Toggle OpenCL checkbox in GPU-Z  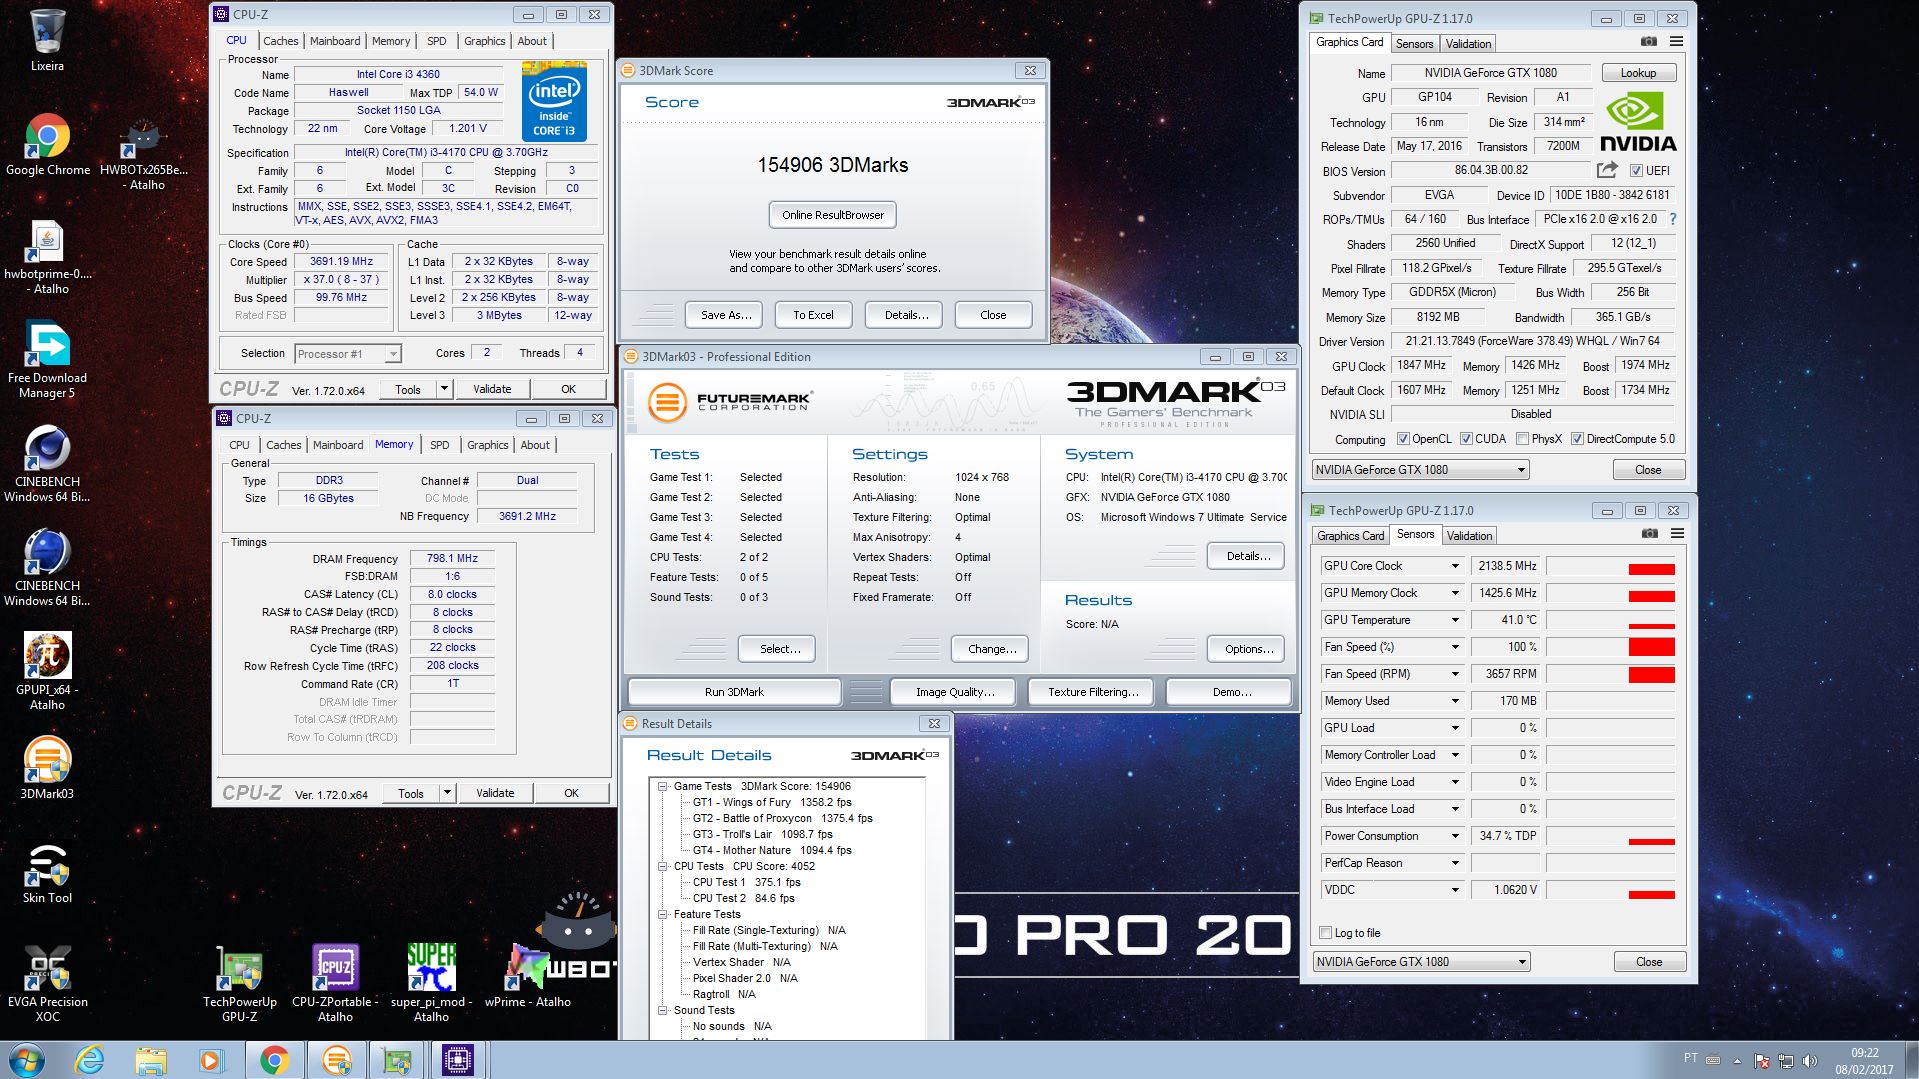point(1403,439)
